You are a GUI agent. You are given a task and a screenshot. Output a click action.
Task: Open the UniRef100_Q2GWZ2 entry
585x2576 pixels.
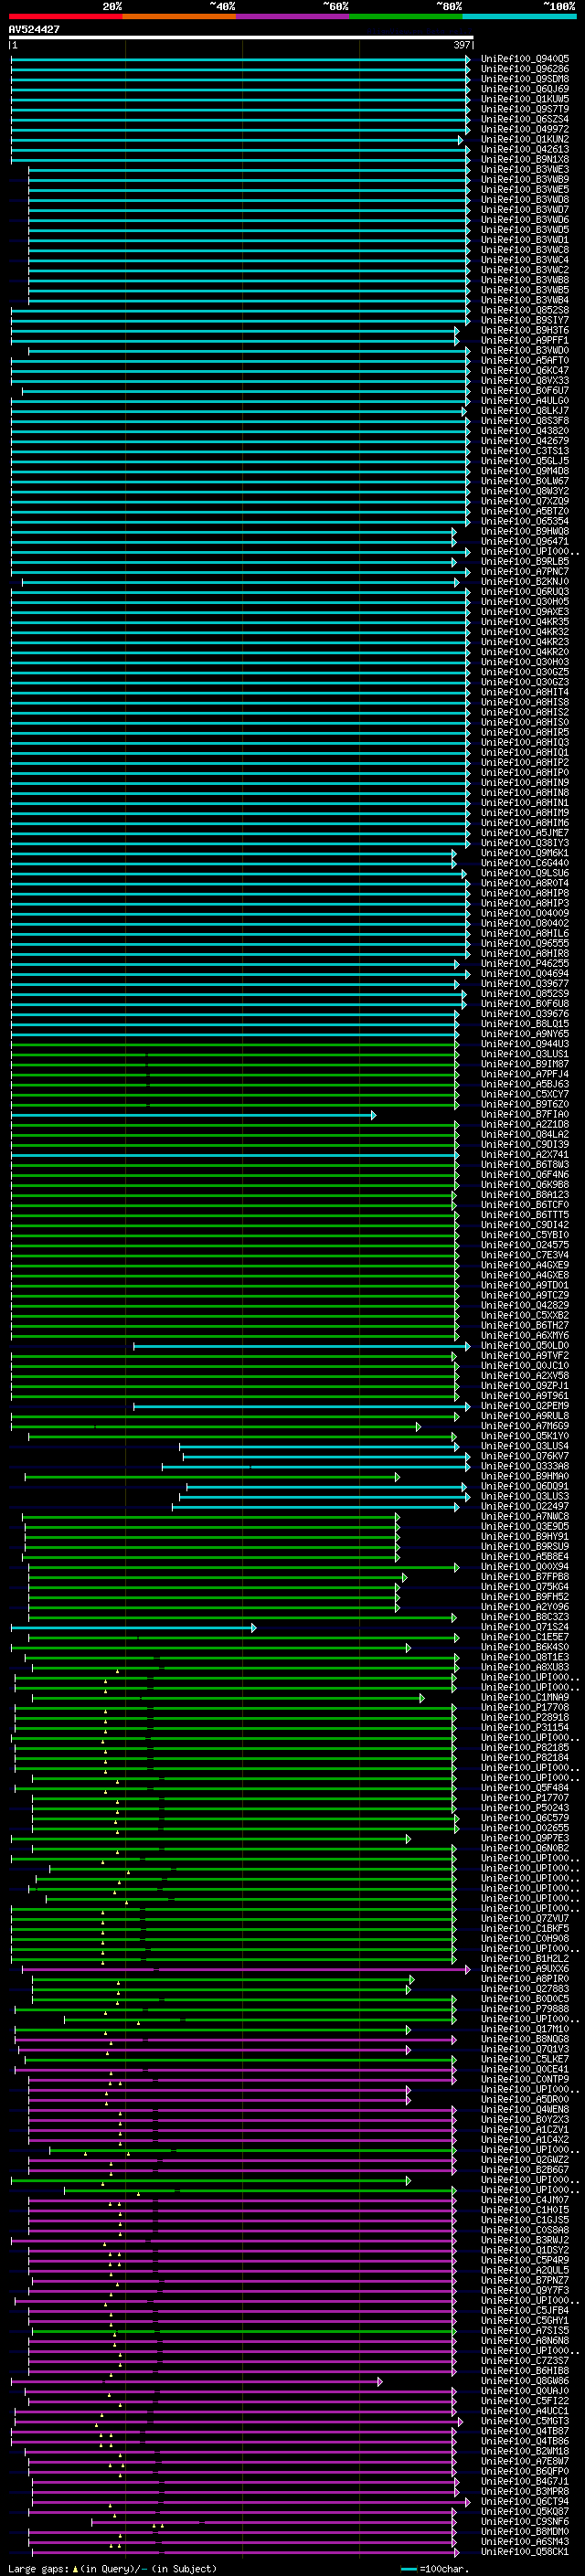525,2159
